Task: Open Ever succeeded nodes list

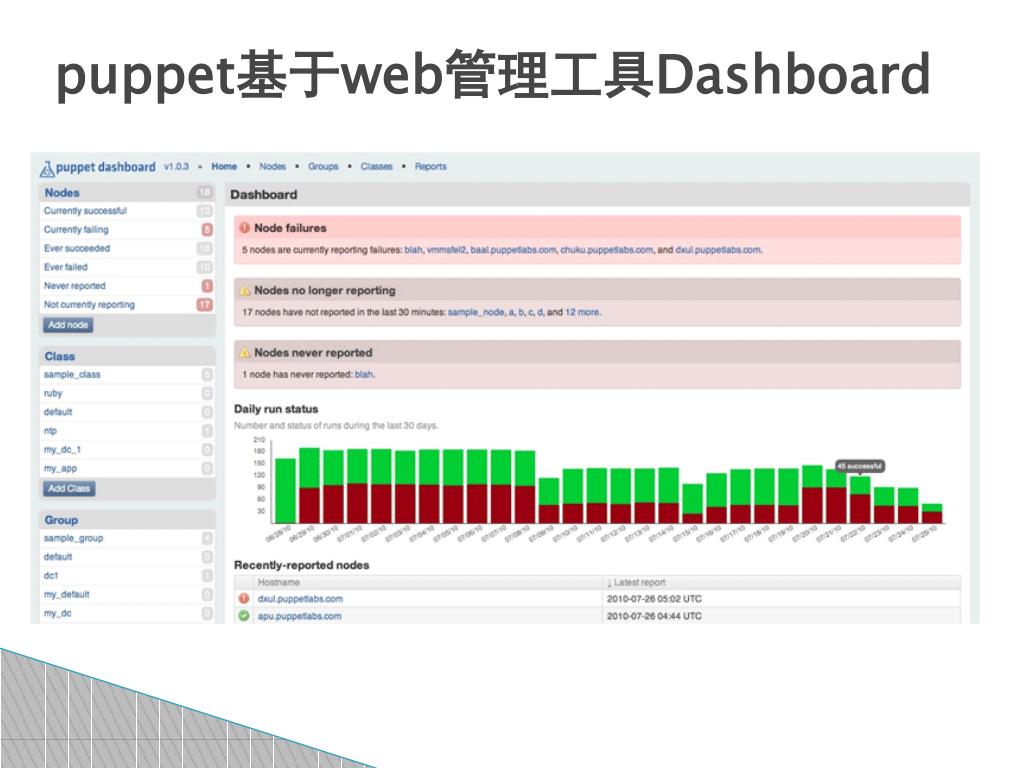Action: click(77, 248)
